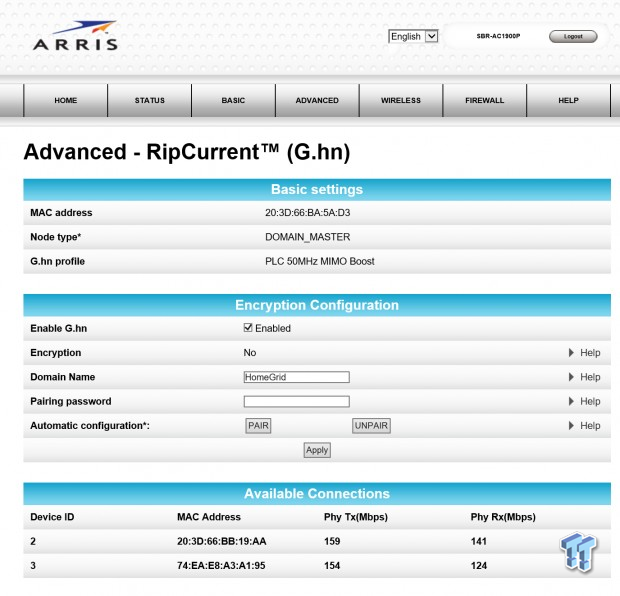Open the HELP menu tab

click(x=569, y=100)
